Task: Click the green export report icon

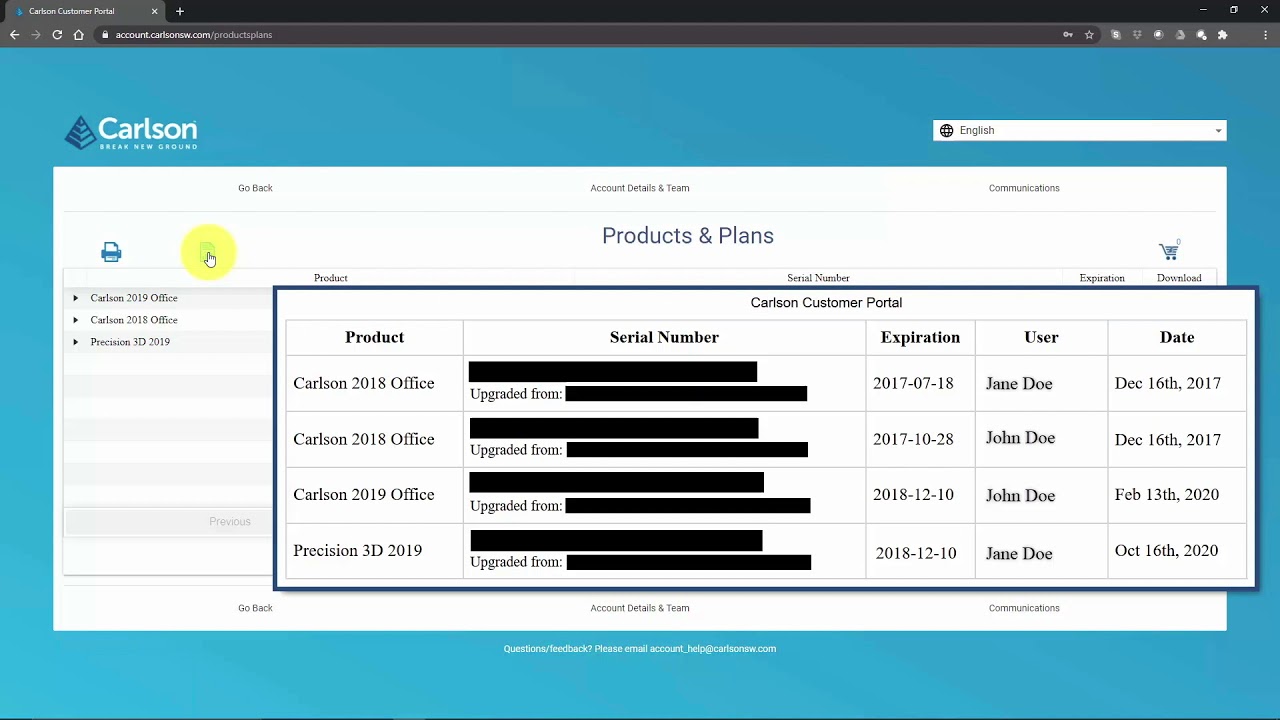Action: (x=207, y=251)
